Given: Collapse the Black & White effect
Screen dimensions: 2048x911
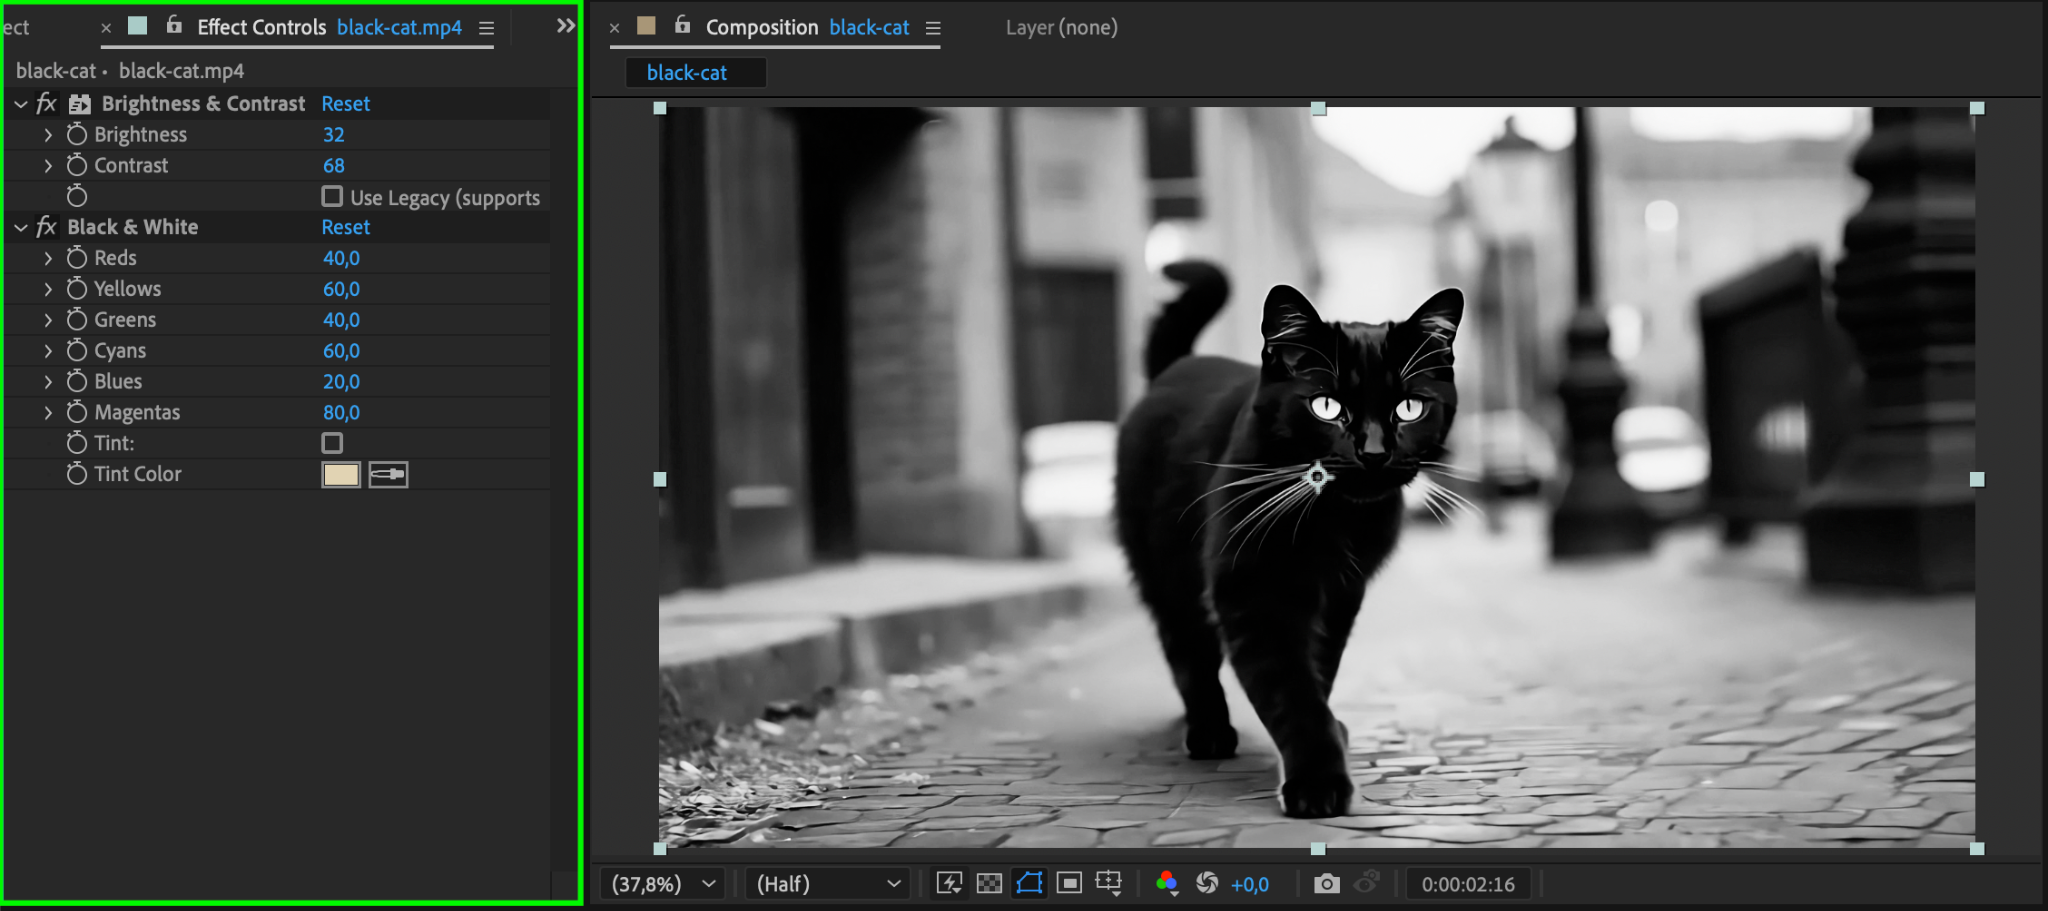Looking at the screenshot, I should click(21, 228).
